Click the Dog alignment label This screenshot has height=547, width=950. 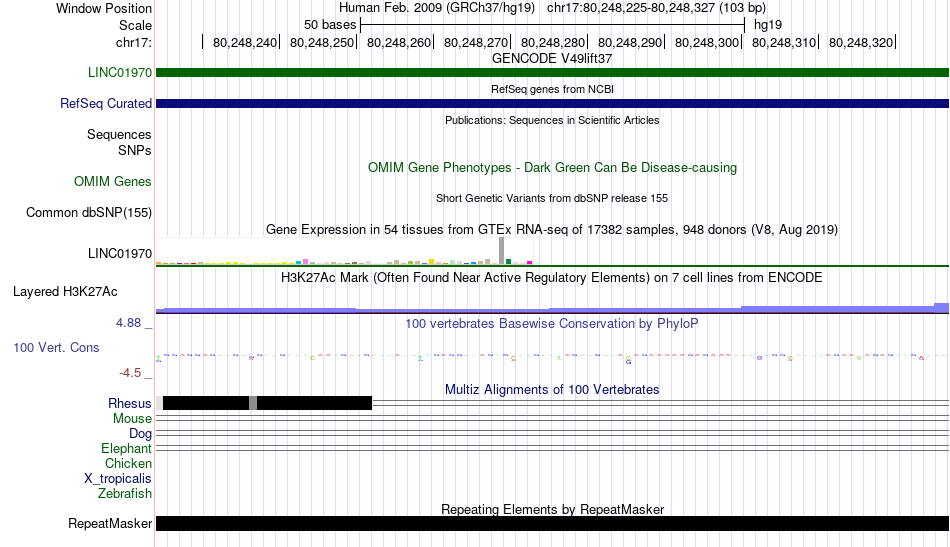pos(140,434)
